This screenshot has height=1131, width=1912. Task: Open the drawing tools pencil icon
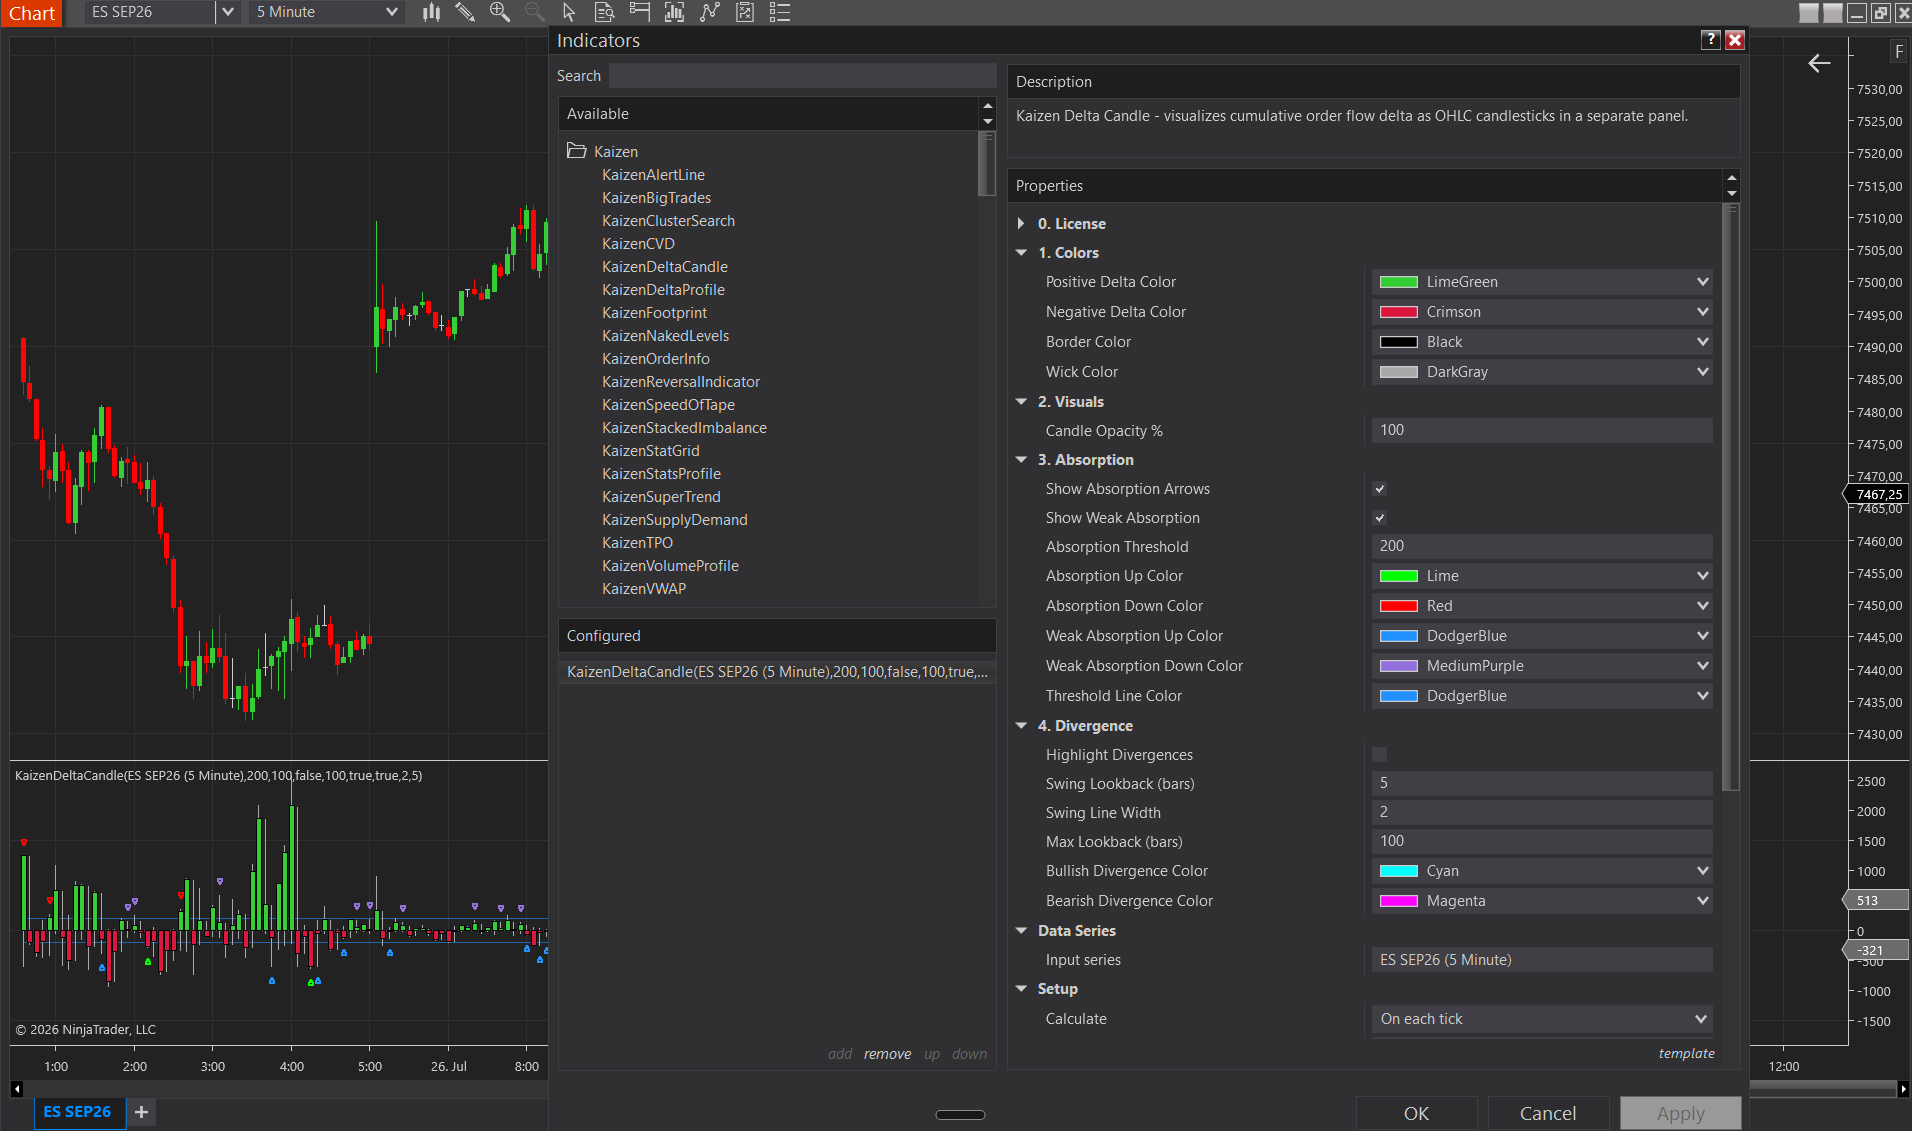(x=465, y=12)
